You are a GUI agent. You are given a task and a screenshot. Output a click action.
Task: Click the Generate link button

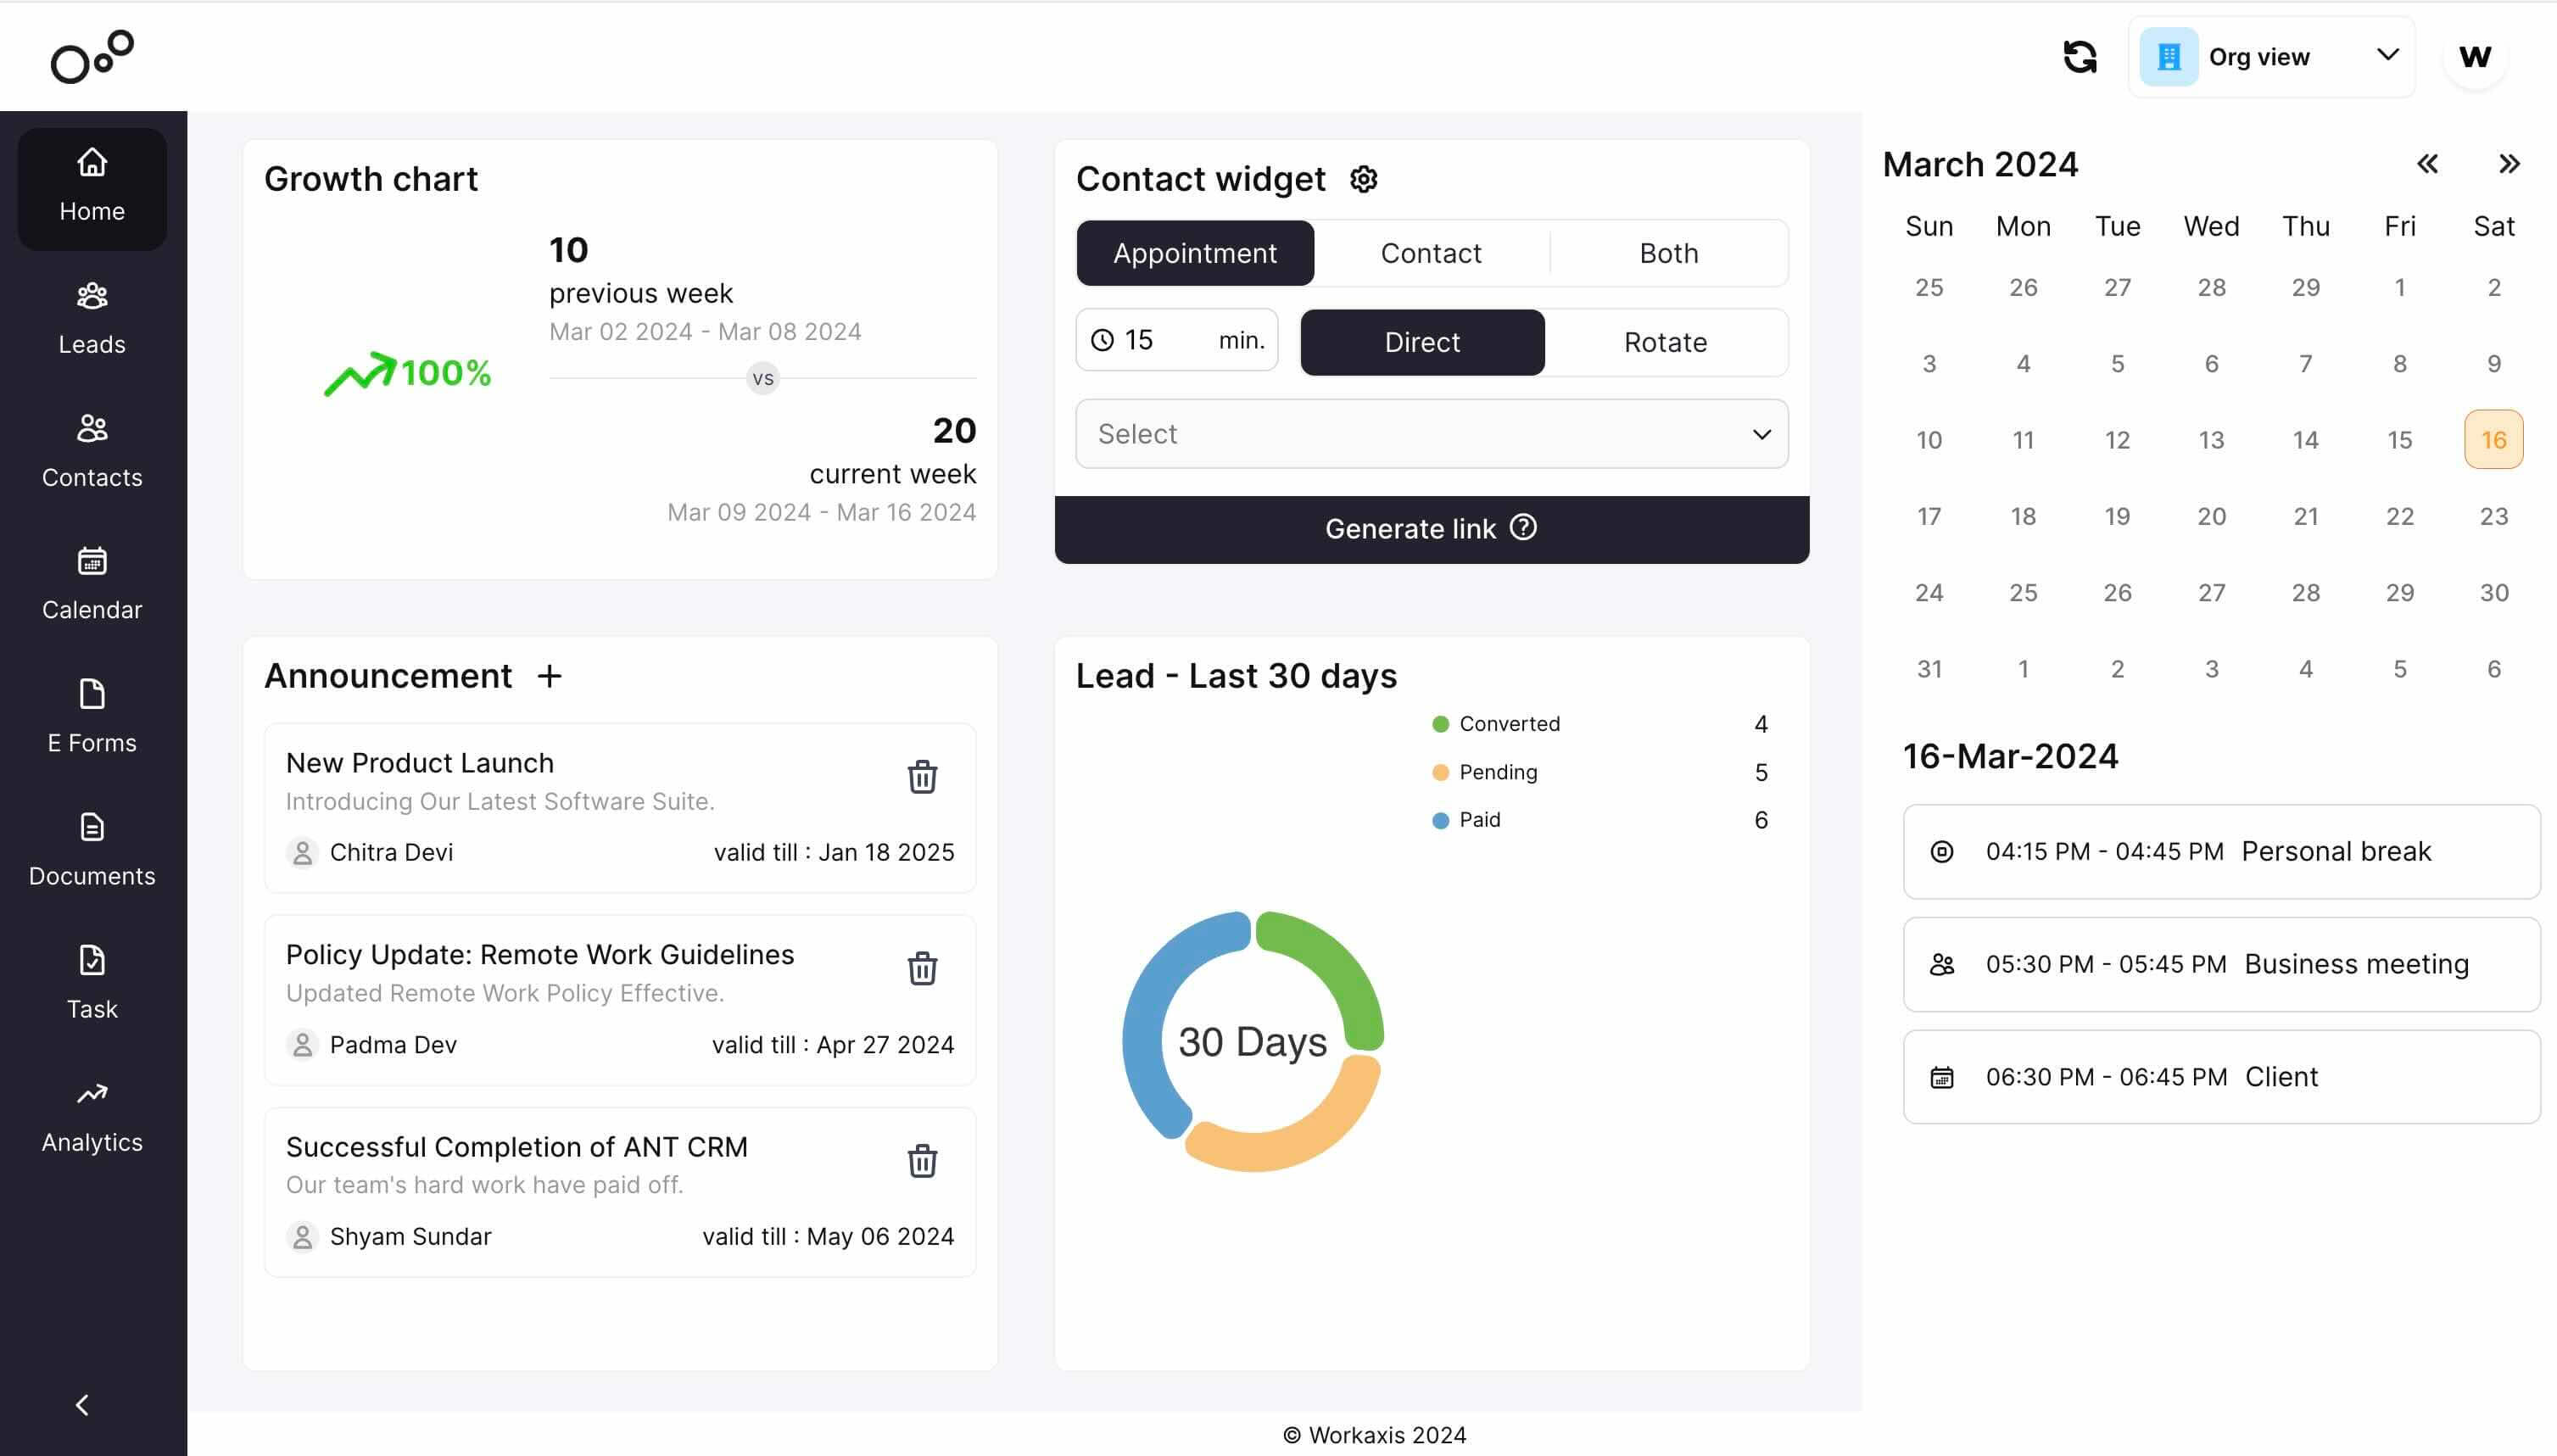click(1431, 529)
